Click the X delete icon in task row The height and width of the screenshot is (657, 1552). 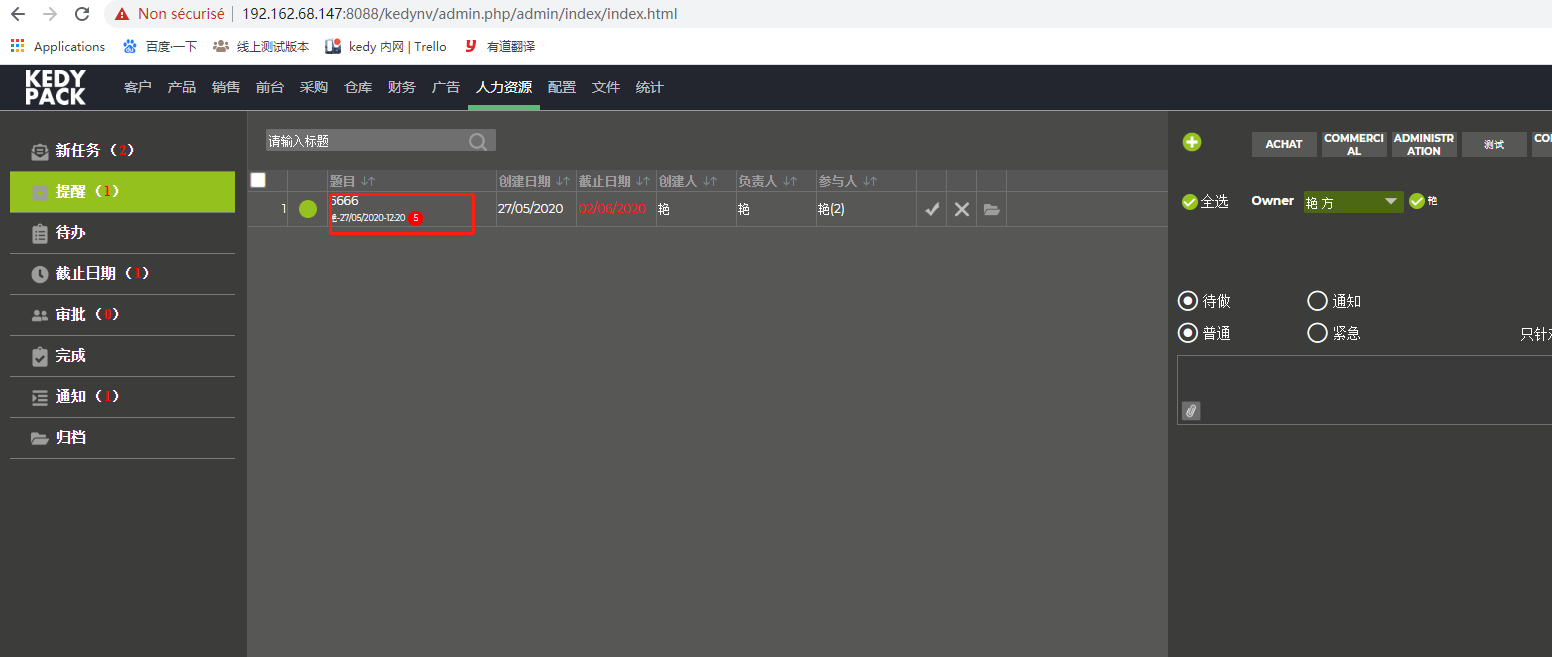pyautogui.click(x=962, y=209)
